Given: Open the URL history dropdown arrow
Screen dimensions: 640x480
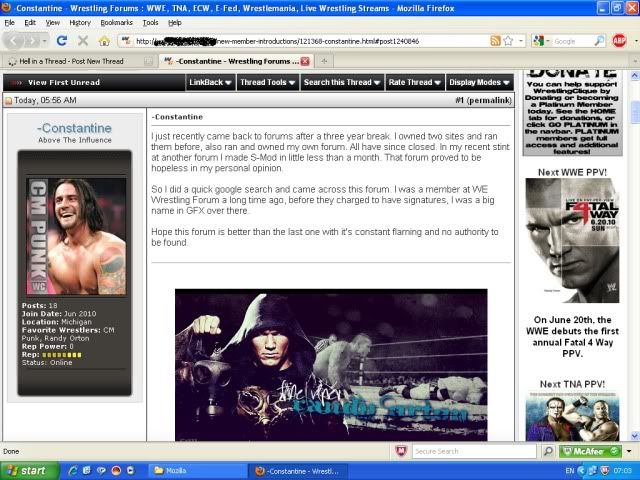Looking at the screenshot, I should point(521,41).
